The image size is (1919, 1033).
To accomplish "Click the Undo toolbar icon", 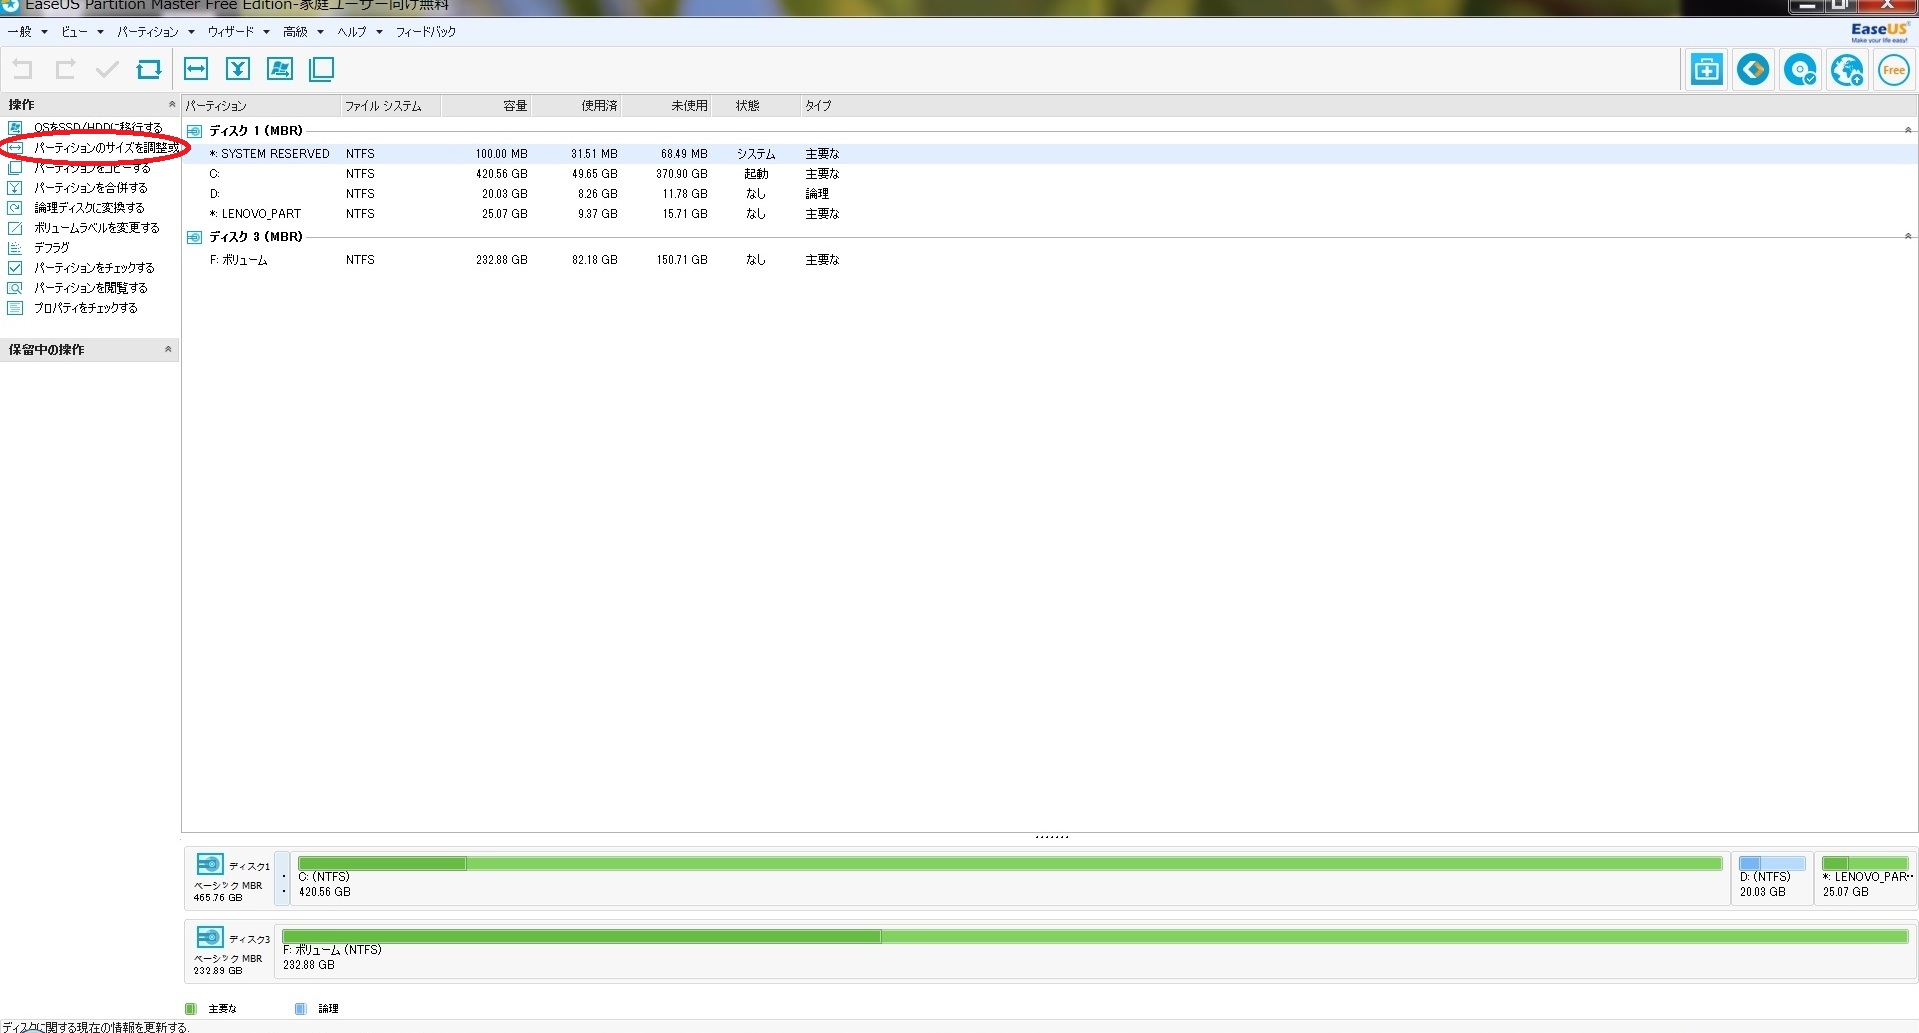I will click(x=22, y=69).
